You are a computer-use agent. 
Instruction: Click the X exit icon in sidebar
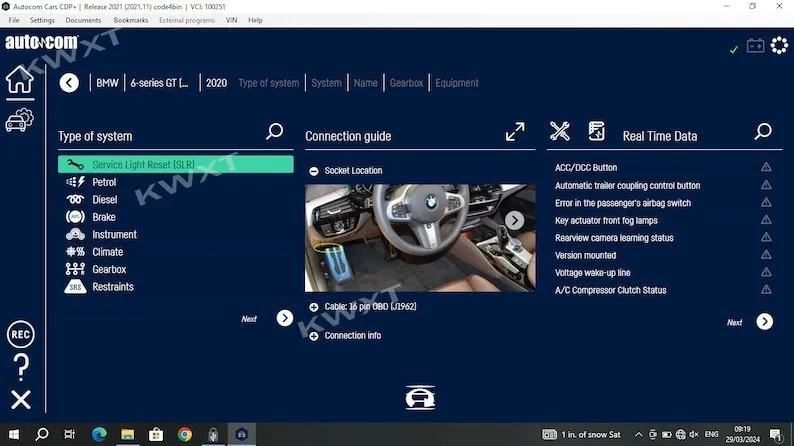21,400
